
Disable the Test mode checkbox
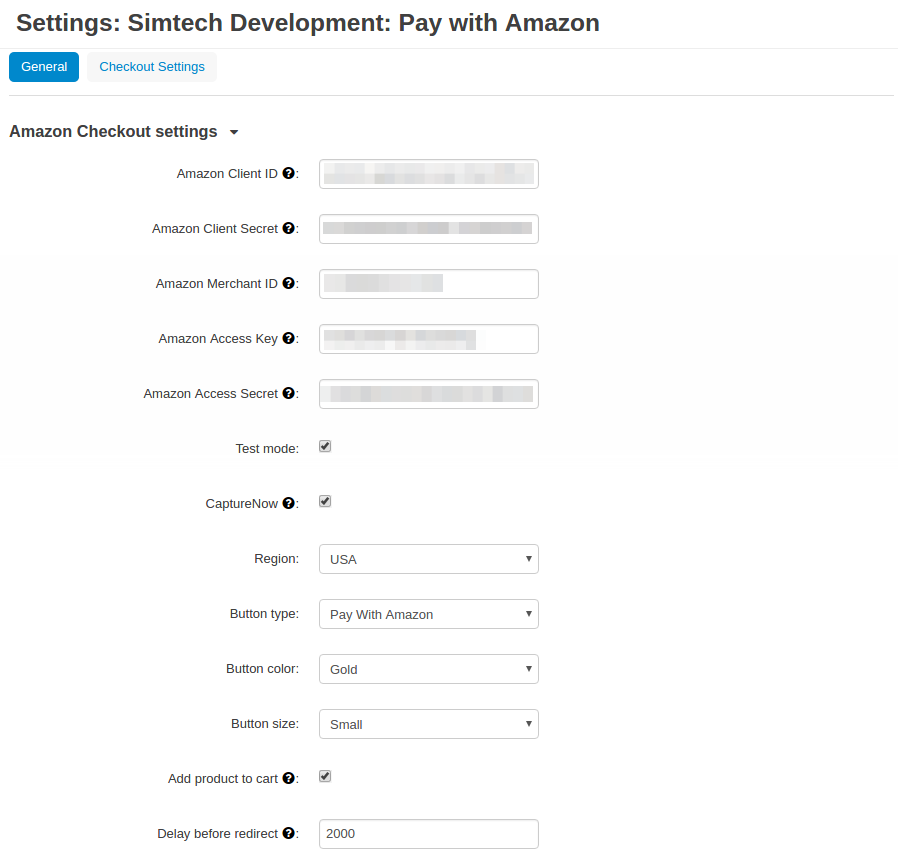(x=325, y=446)
